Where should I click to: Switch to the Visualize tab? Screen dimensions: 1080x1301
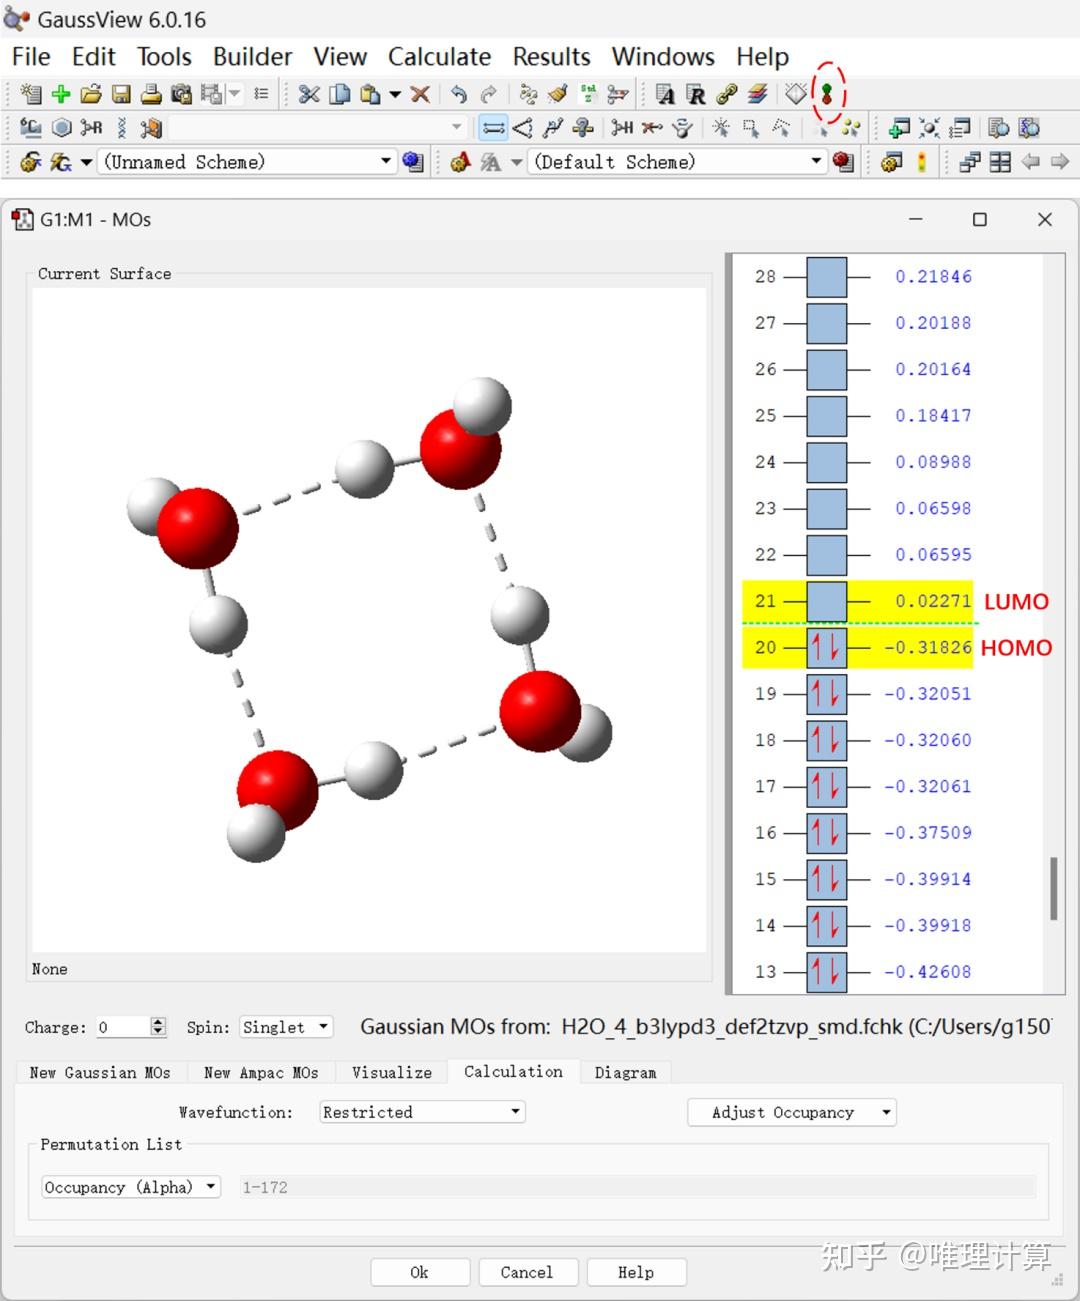click(x=391, y=1072)
